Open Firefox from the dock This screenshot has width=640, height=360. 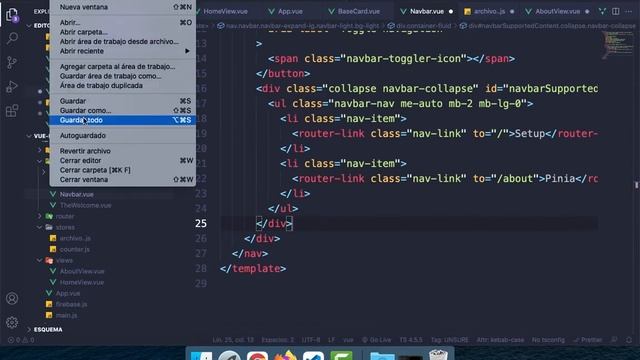[x=285, y=355]
